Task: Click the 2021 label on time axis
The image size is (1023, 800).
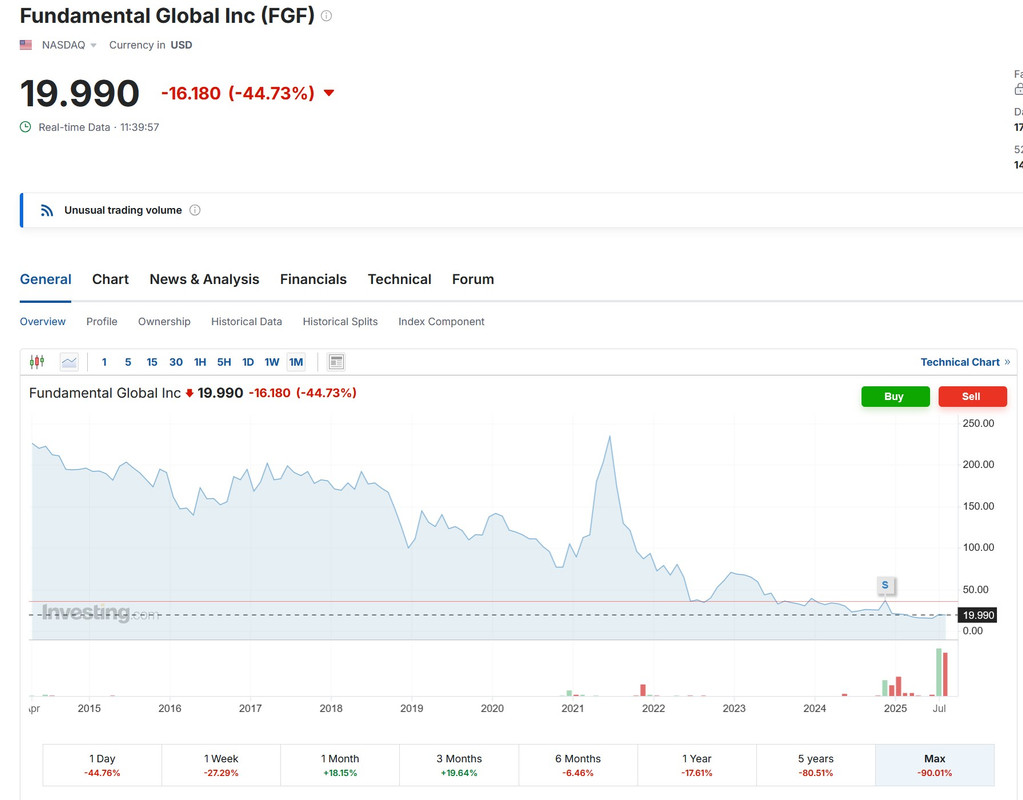Action: (x=572, y=708)
